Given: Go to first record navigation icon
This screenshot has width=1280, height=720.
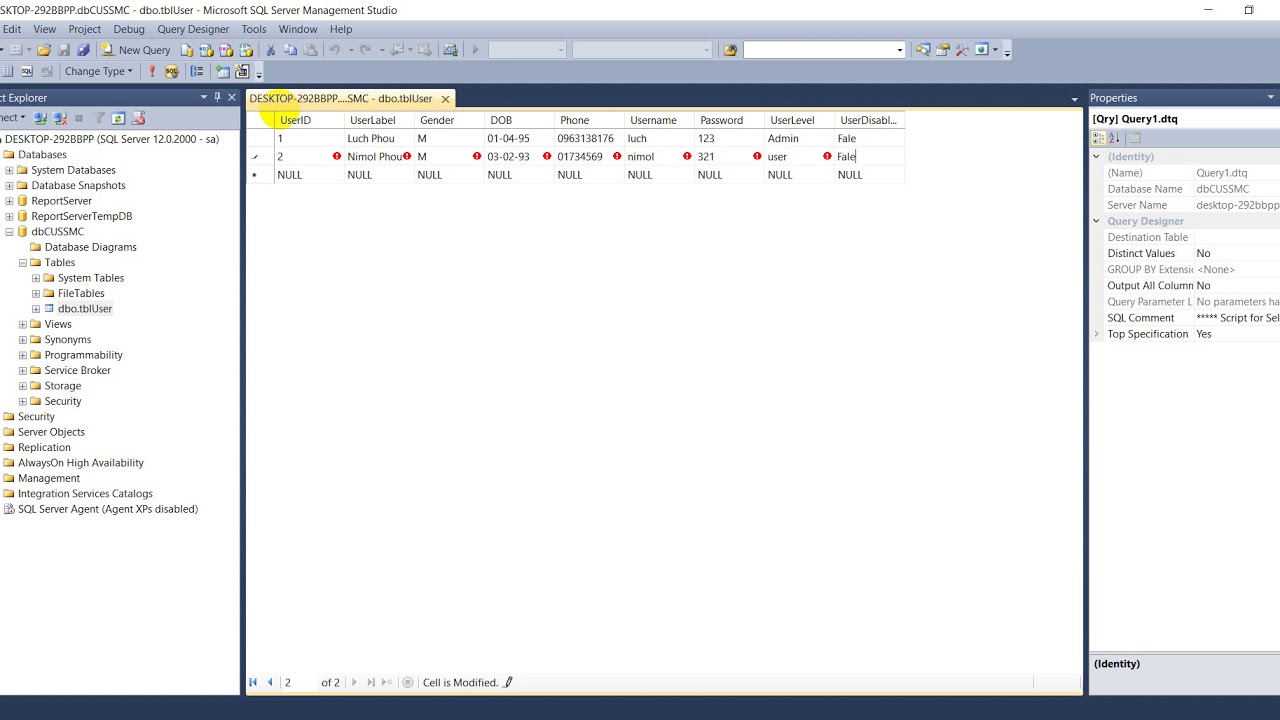Looking at the screenshot, I should tap(253, 682).
